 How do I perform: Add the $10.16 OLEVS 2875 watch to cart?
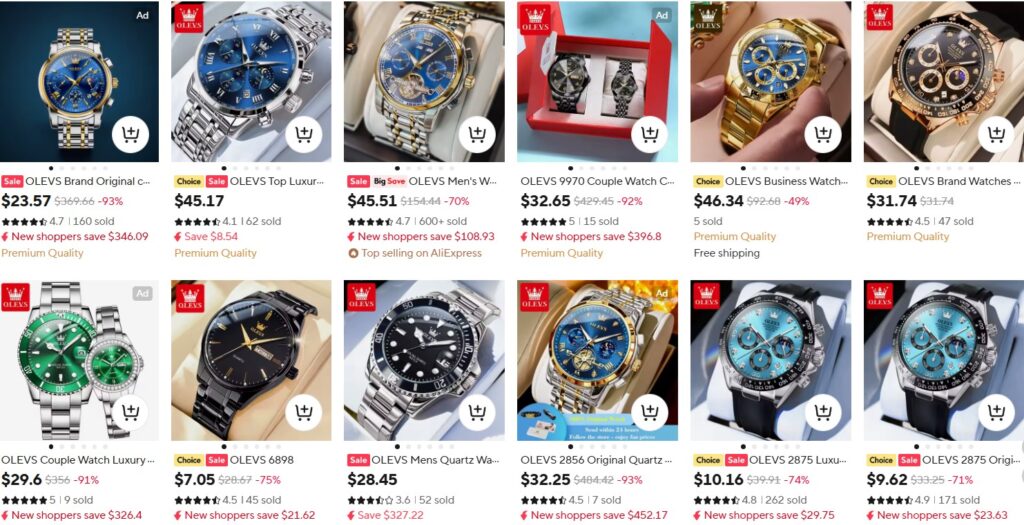point(823,413)
